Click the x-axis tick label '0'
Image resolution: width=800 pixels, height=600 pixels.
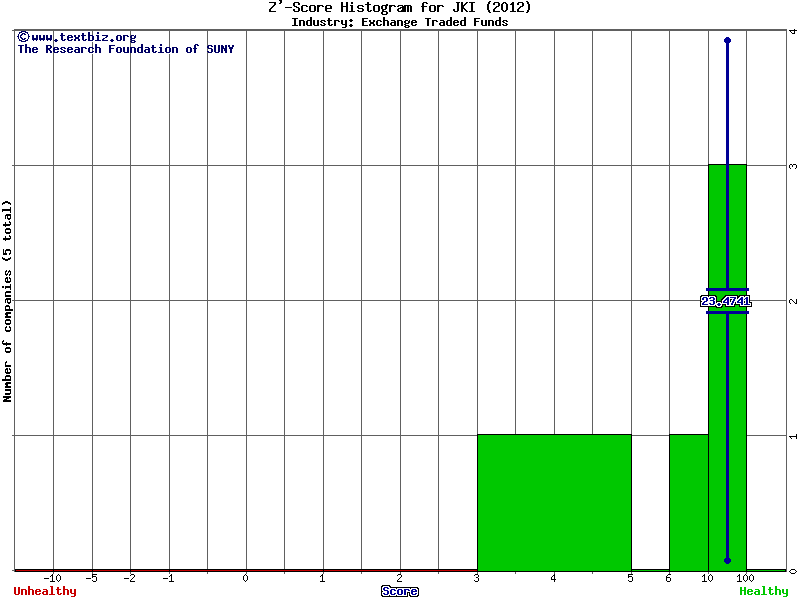tap(246, 578)
